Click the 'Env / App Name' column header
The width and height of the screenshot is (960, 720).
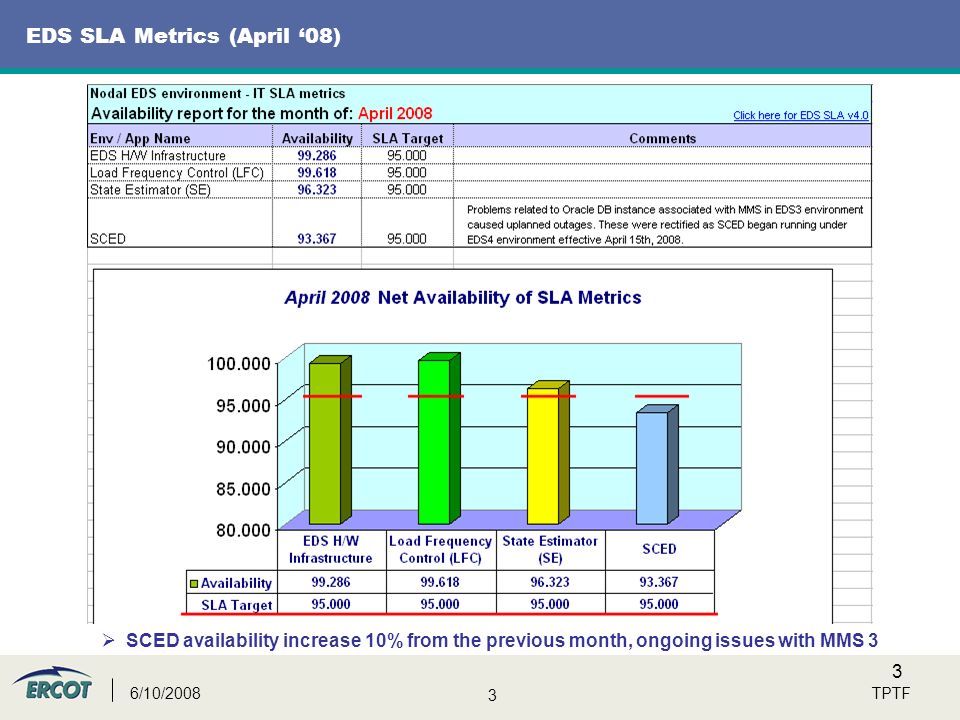tap(140, 138)
